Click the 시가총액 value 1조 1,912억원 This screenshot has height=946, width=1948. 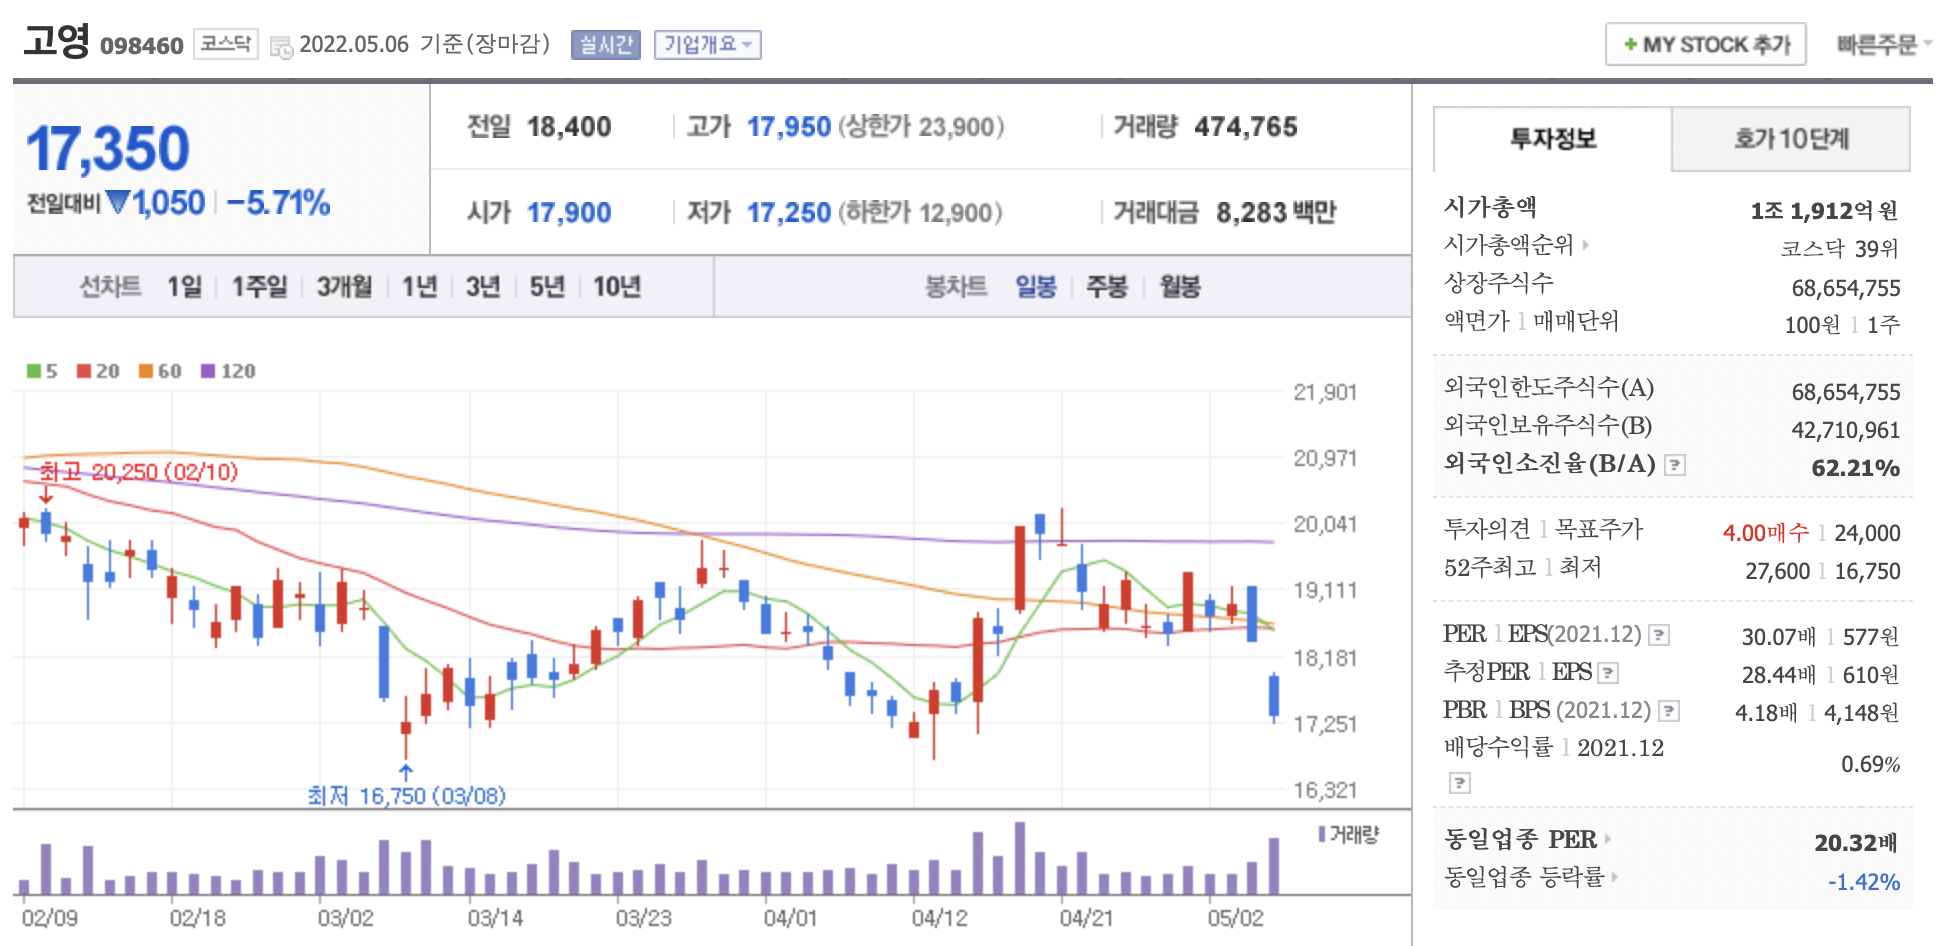pyautogui.click(x=1824, y=211)
